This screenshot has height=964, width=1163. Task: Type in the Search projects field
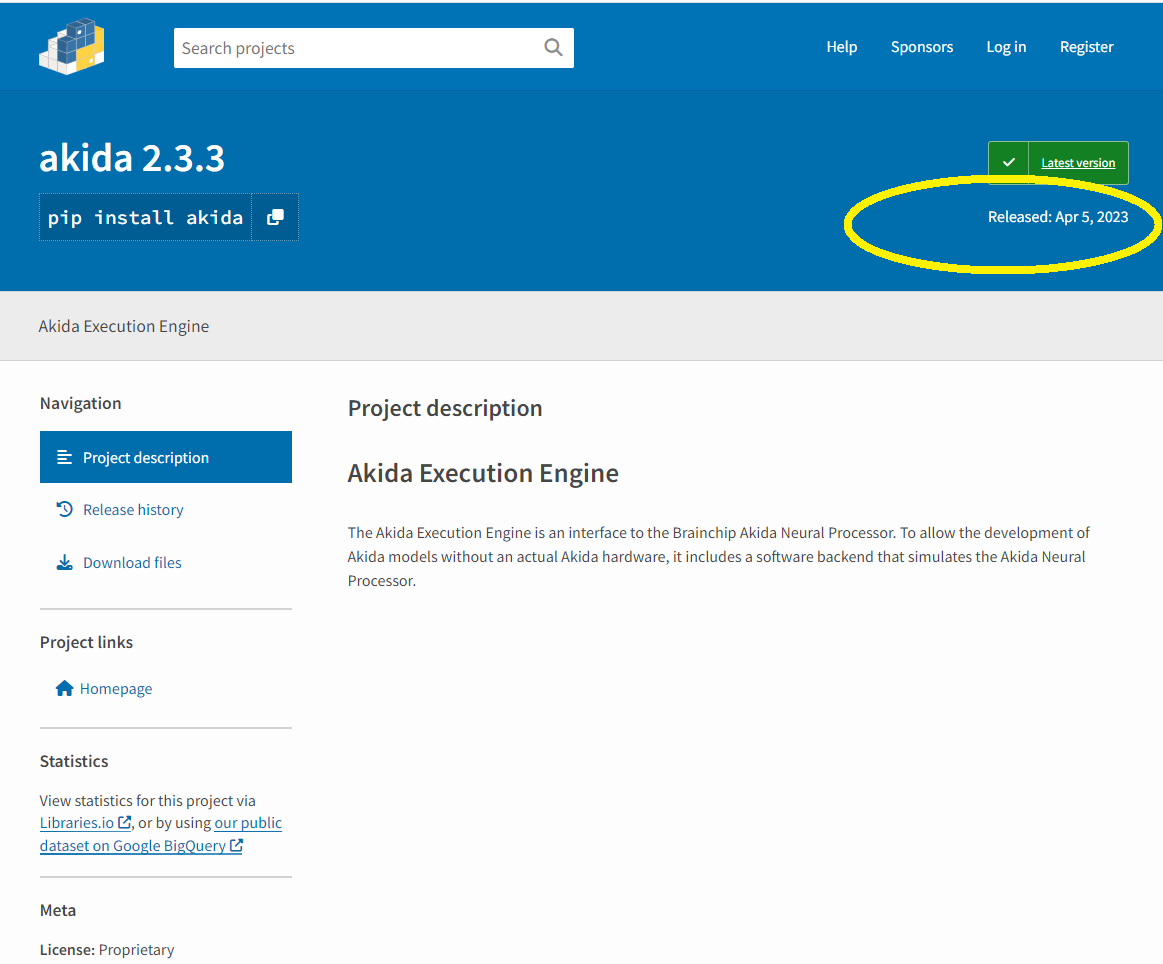click(355, 48)
